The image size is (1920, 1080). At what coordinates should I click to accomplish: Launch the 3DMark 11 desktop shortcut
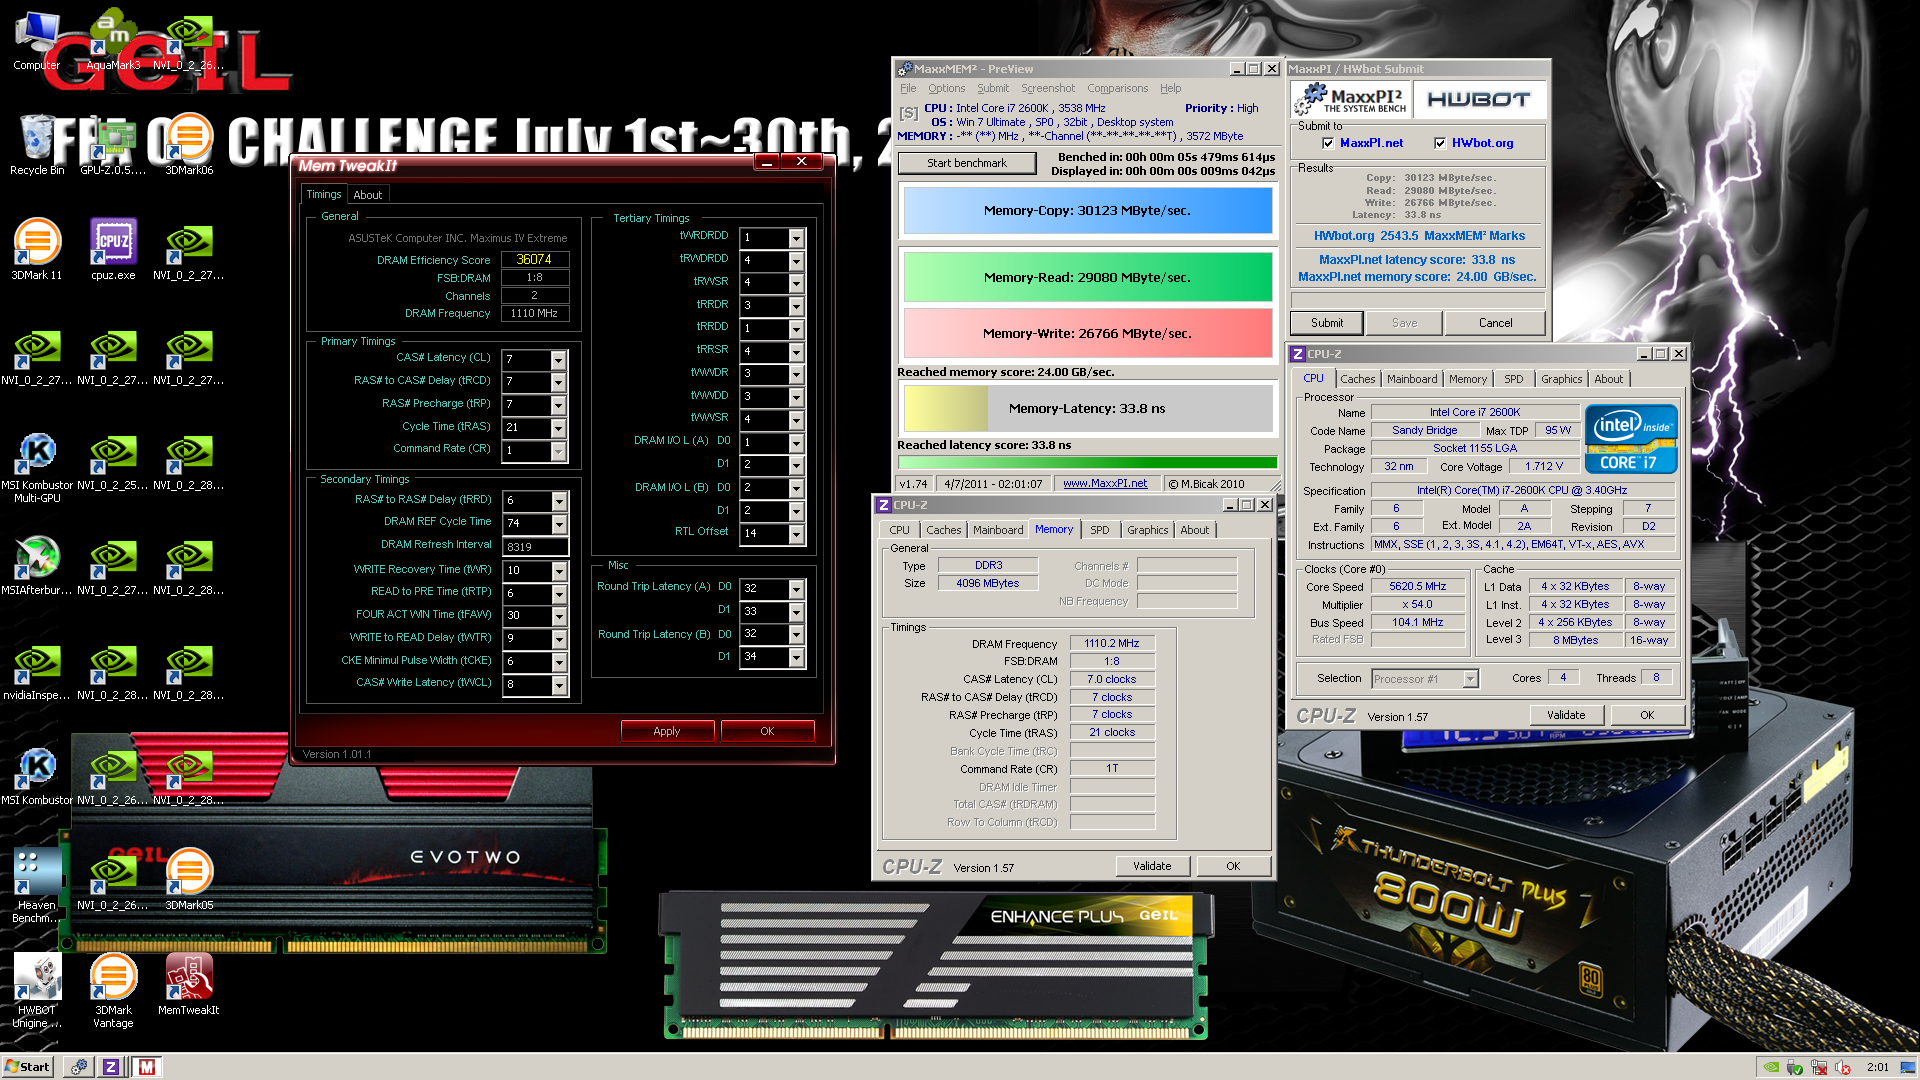(36, 250)
